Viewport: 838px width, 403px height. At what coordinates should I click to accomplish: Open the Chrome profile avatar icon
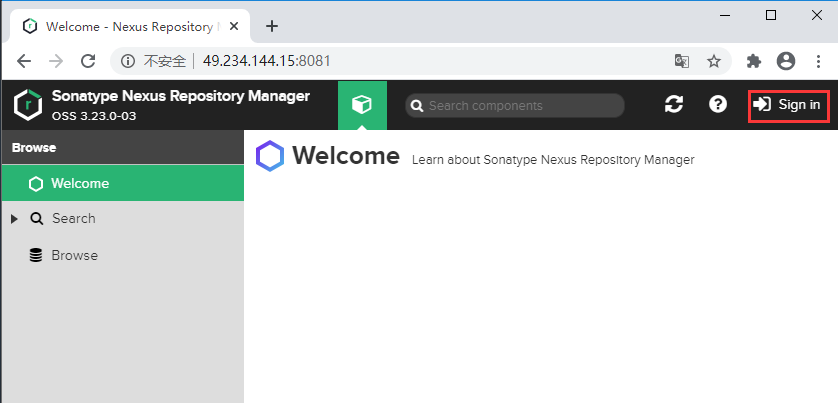pos(785,61)
